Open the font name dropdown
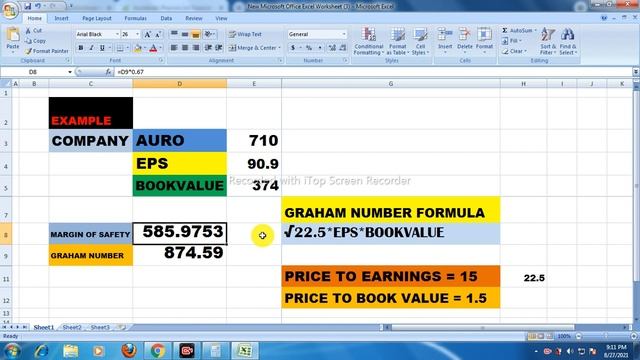The height and width of the screenshot is (360, 640). [117, 34]
